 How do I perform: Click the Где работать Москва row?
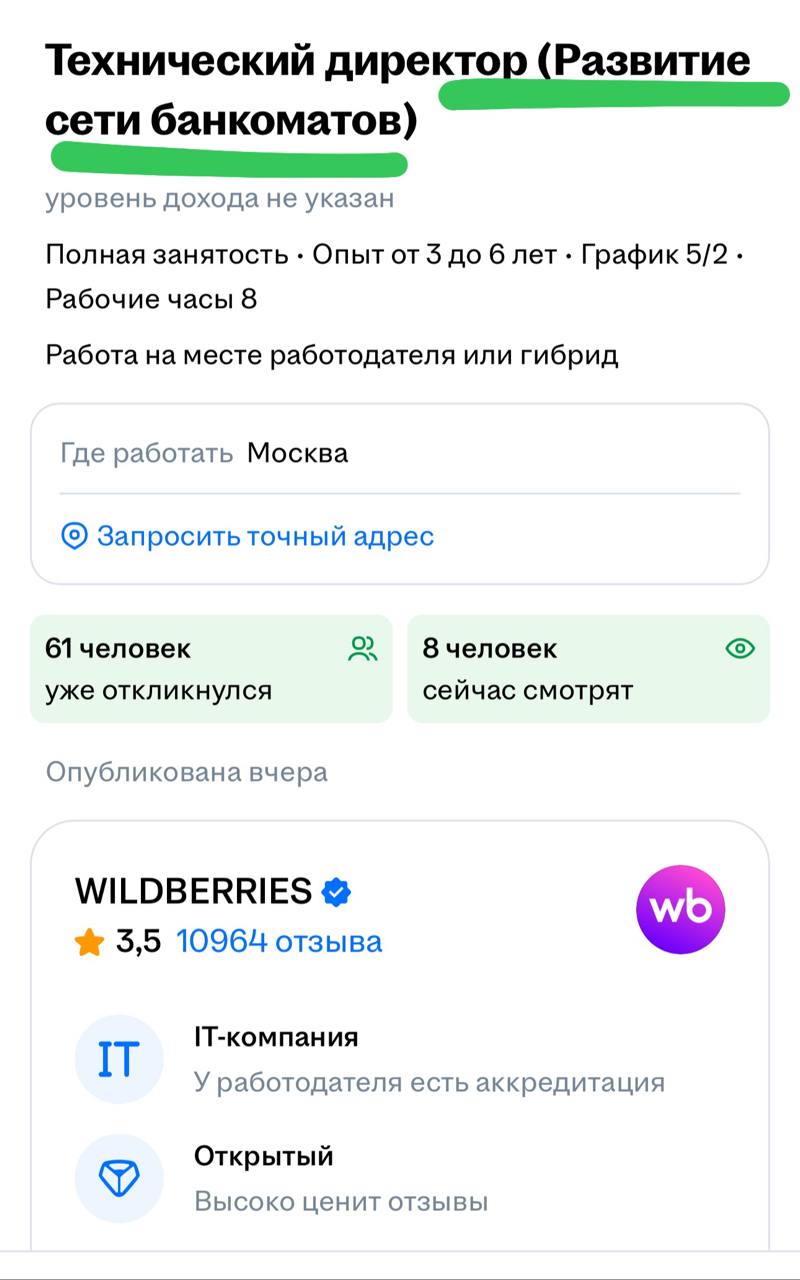[400, 454]
